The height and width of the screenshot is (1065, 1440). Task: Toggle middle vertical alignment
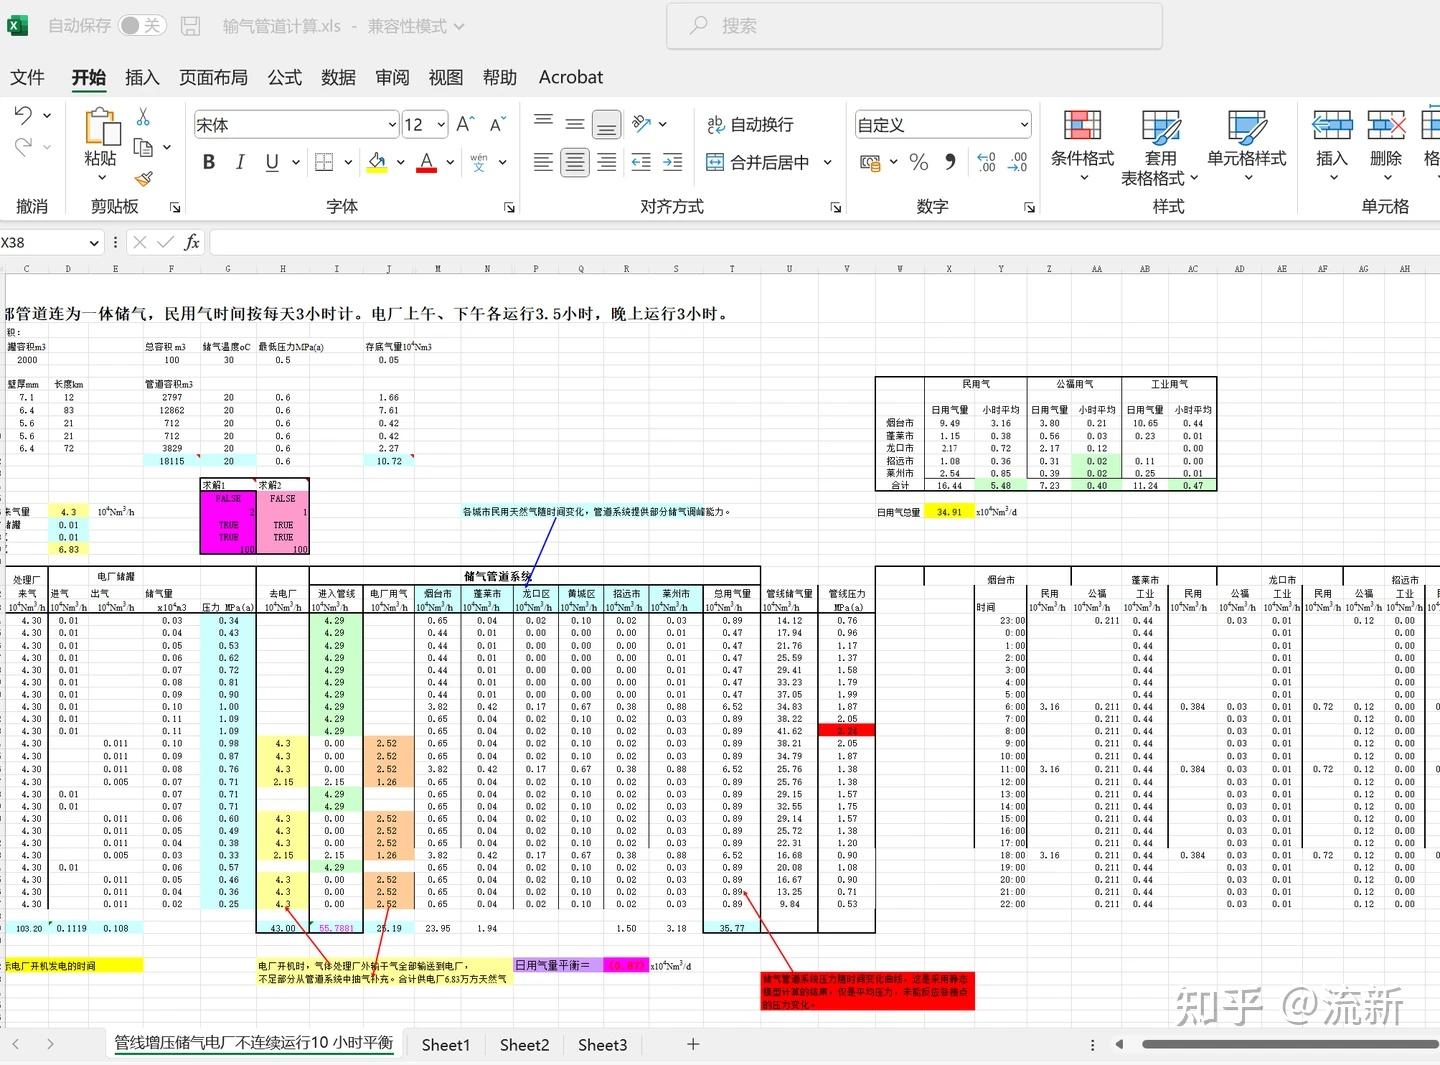pos(575,124)
